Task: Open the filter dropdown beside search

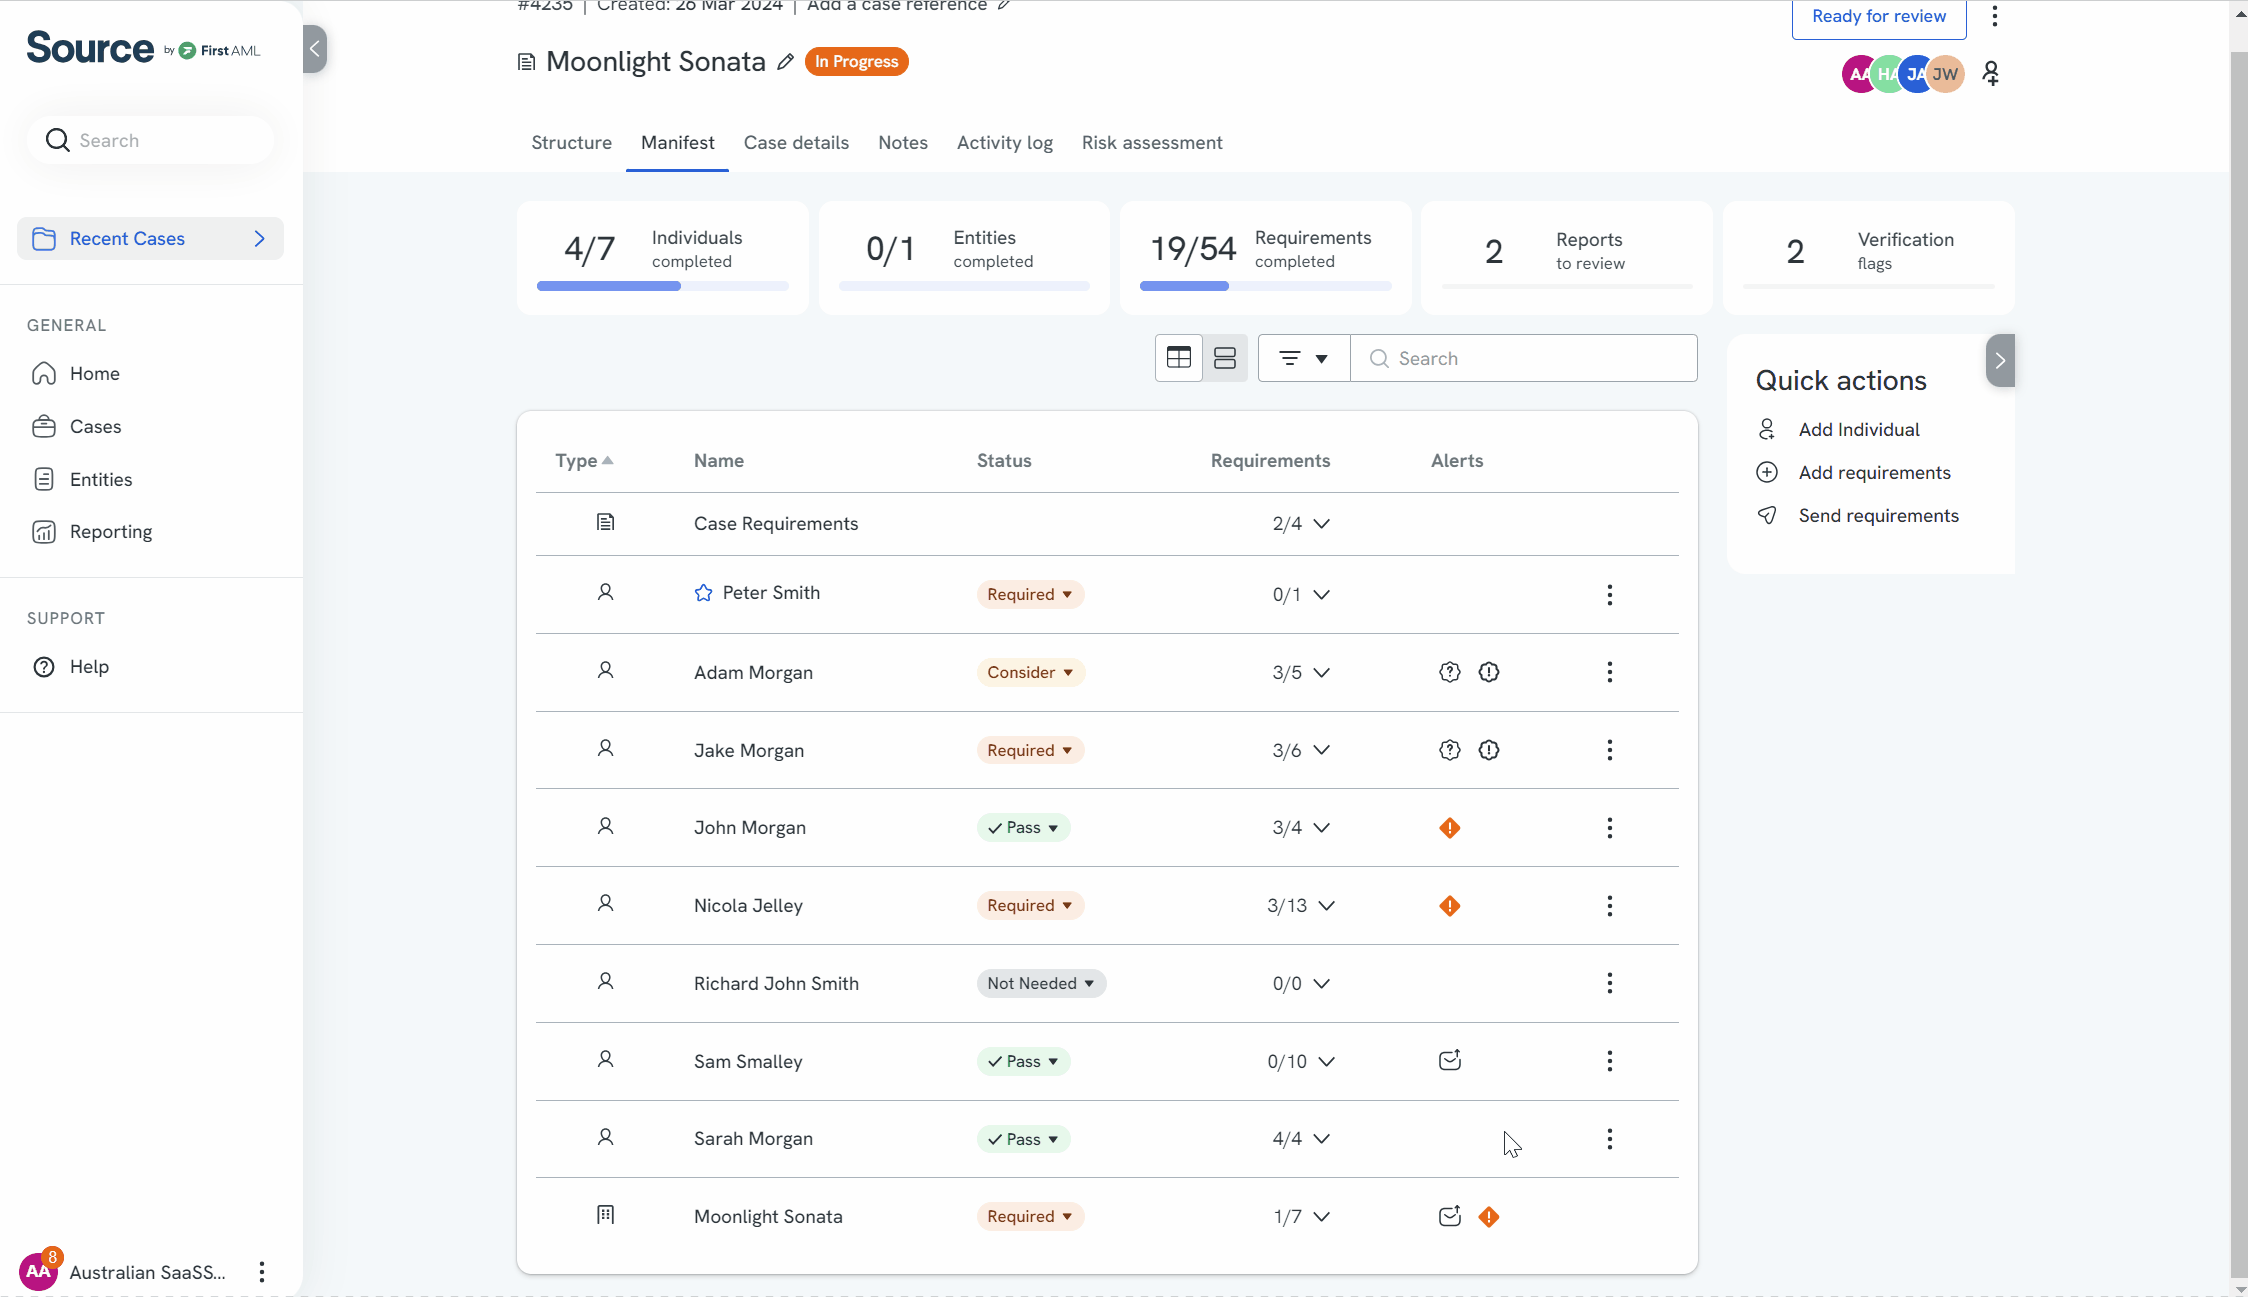Action: 1304,358
